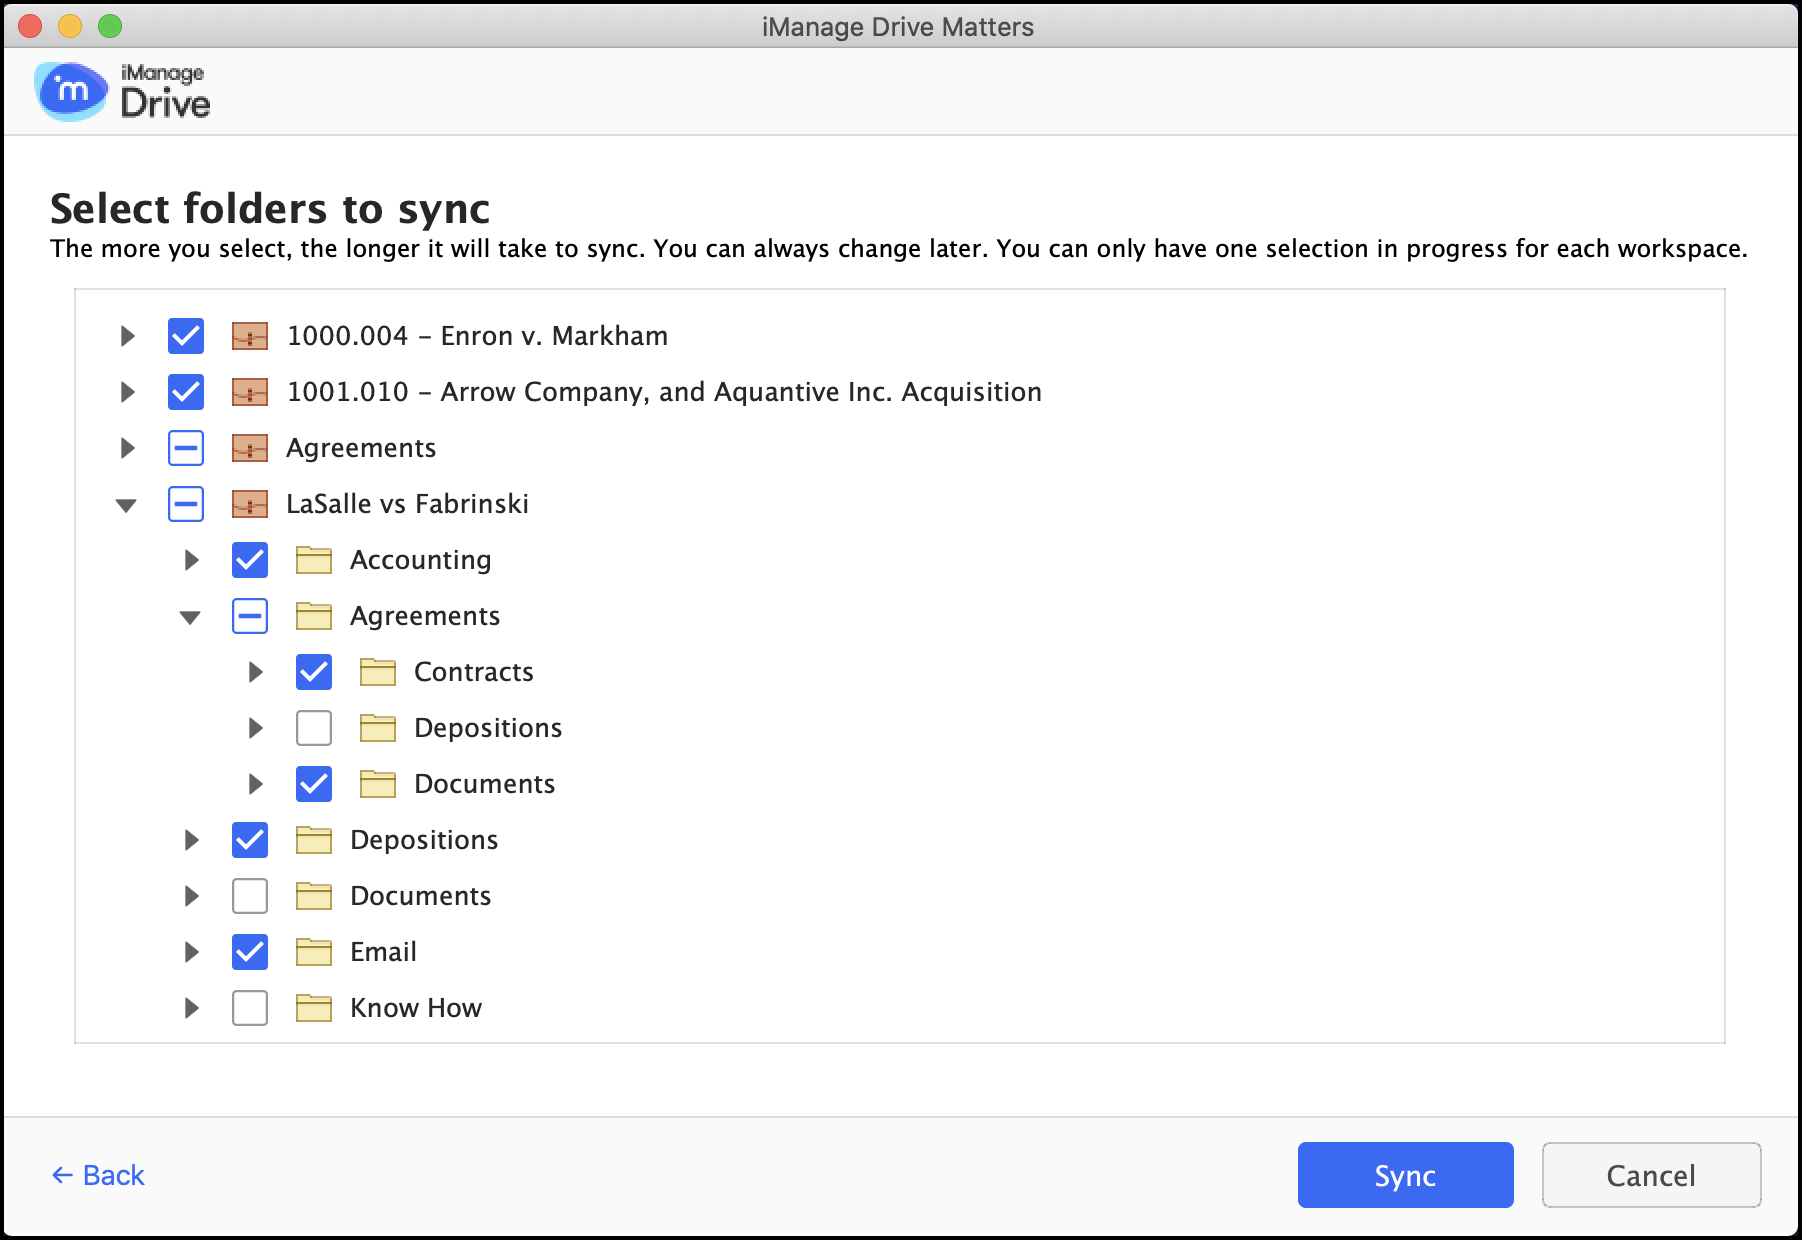Uncheck the 1000.004 Enron v. Markham checkbox
This screenshot has height=1240, width=1802.
click(x=186, y=336)
